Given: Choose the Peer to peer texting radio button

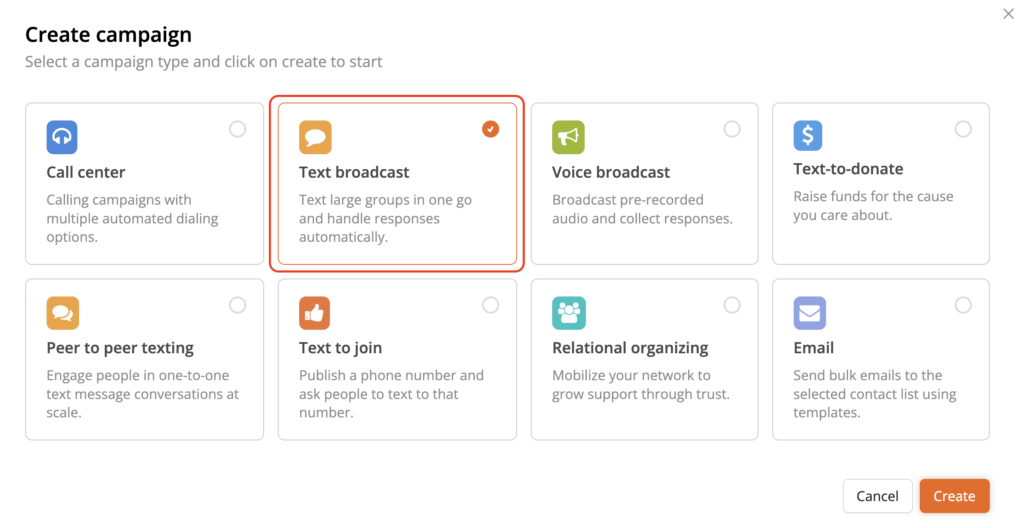Looking at the screenshot, I should point(237,305).
